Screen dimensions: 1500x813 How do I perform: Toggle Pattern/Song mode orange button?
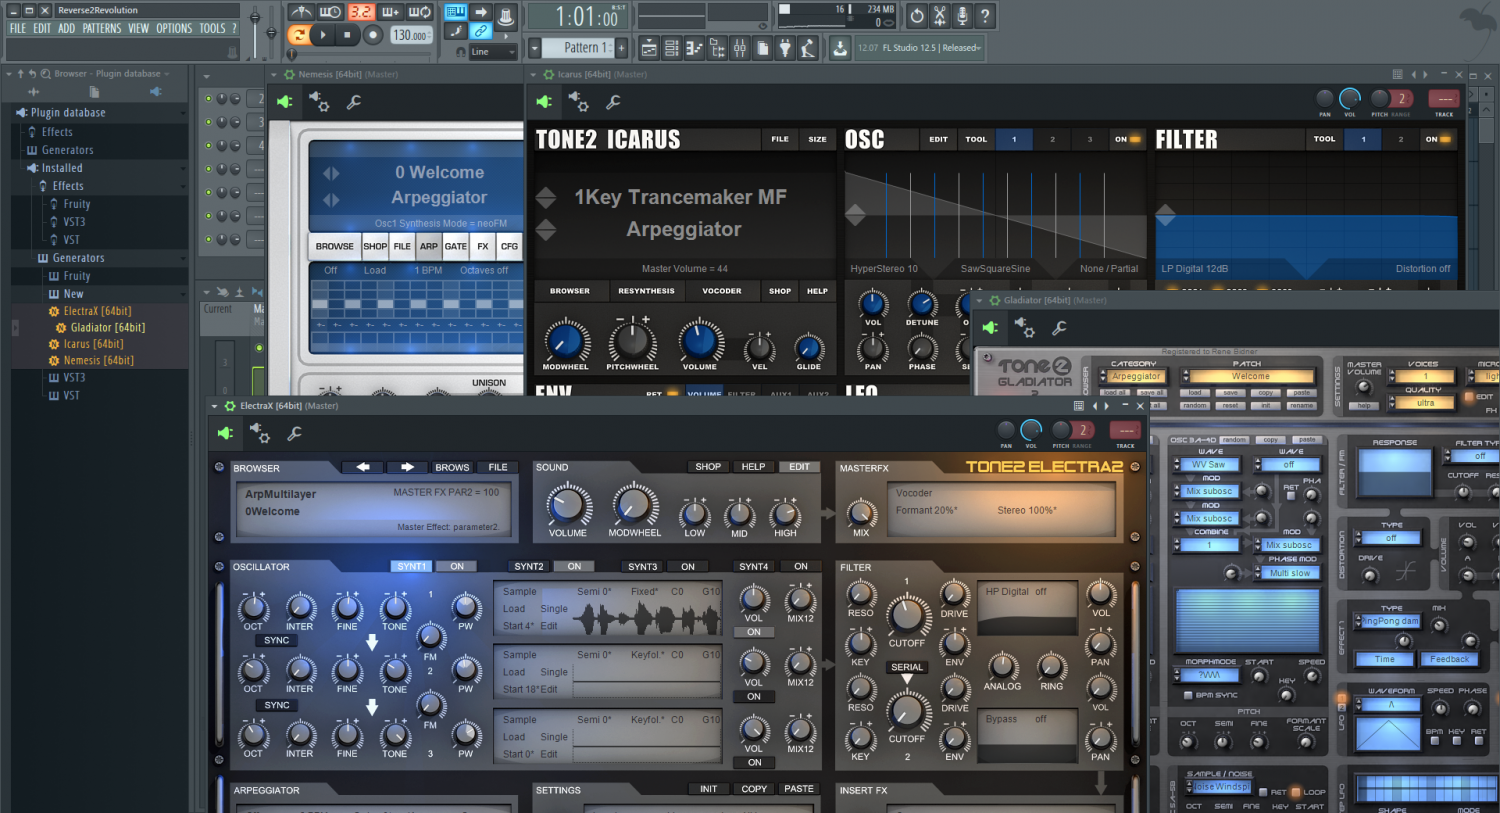tap(298, 35)
